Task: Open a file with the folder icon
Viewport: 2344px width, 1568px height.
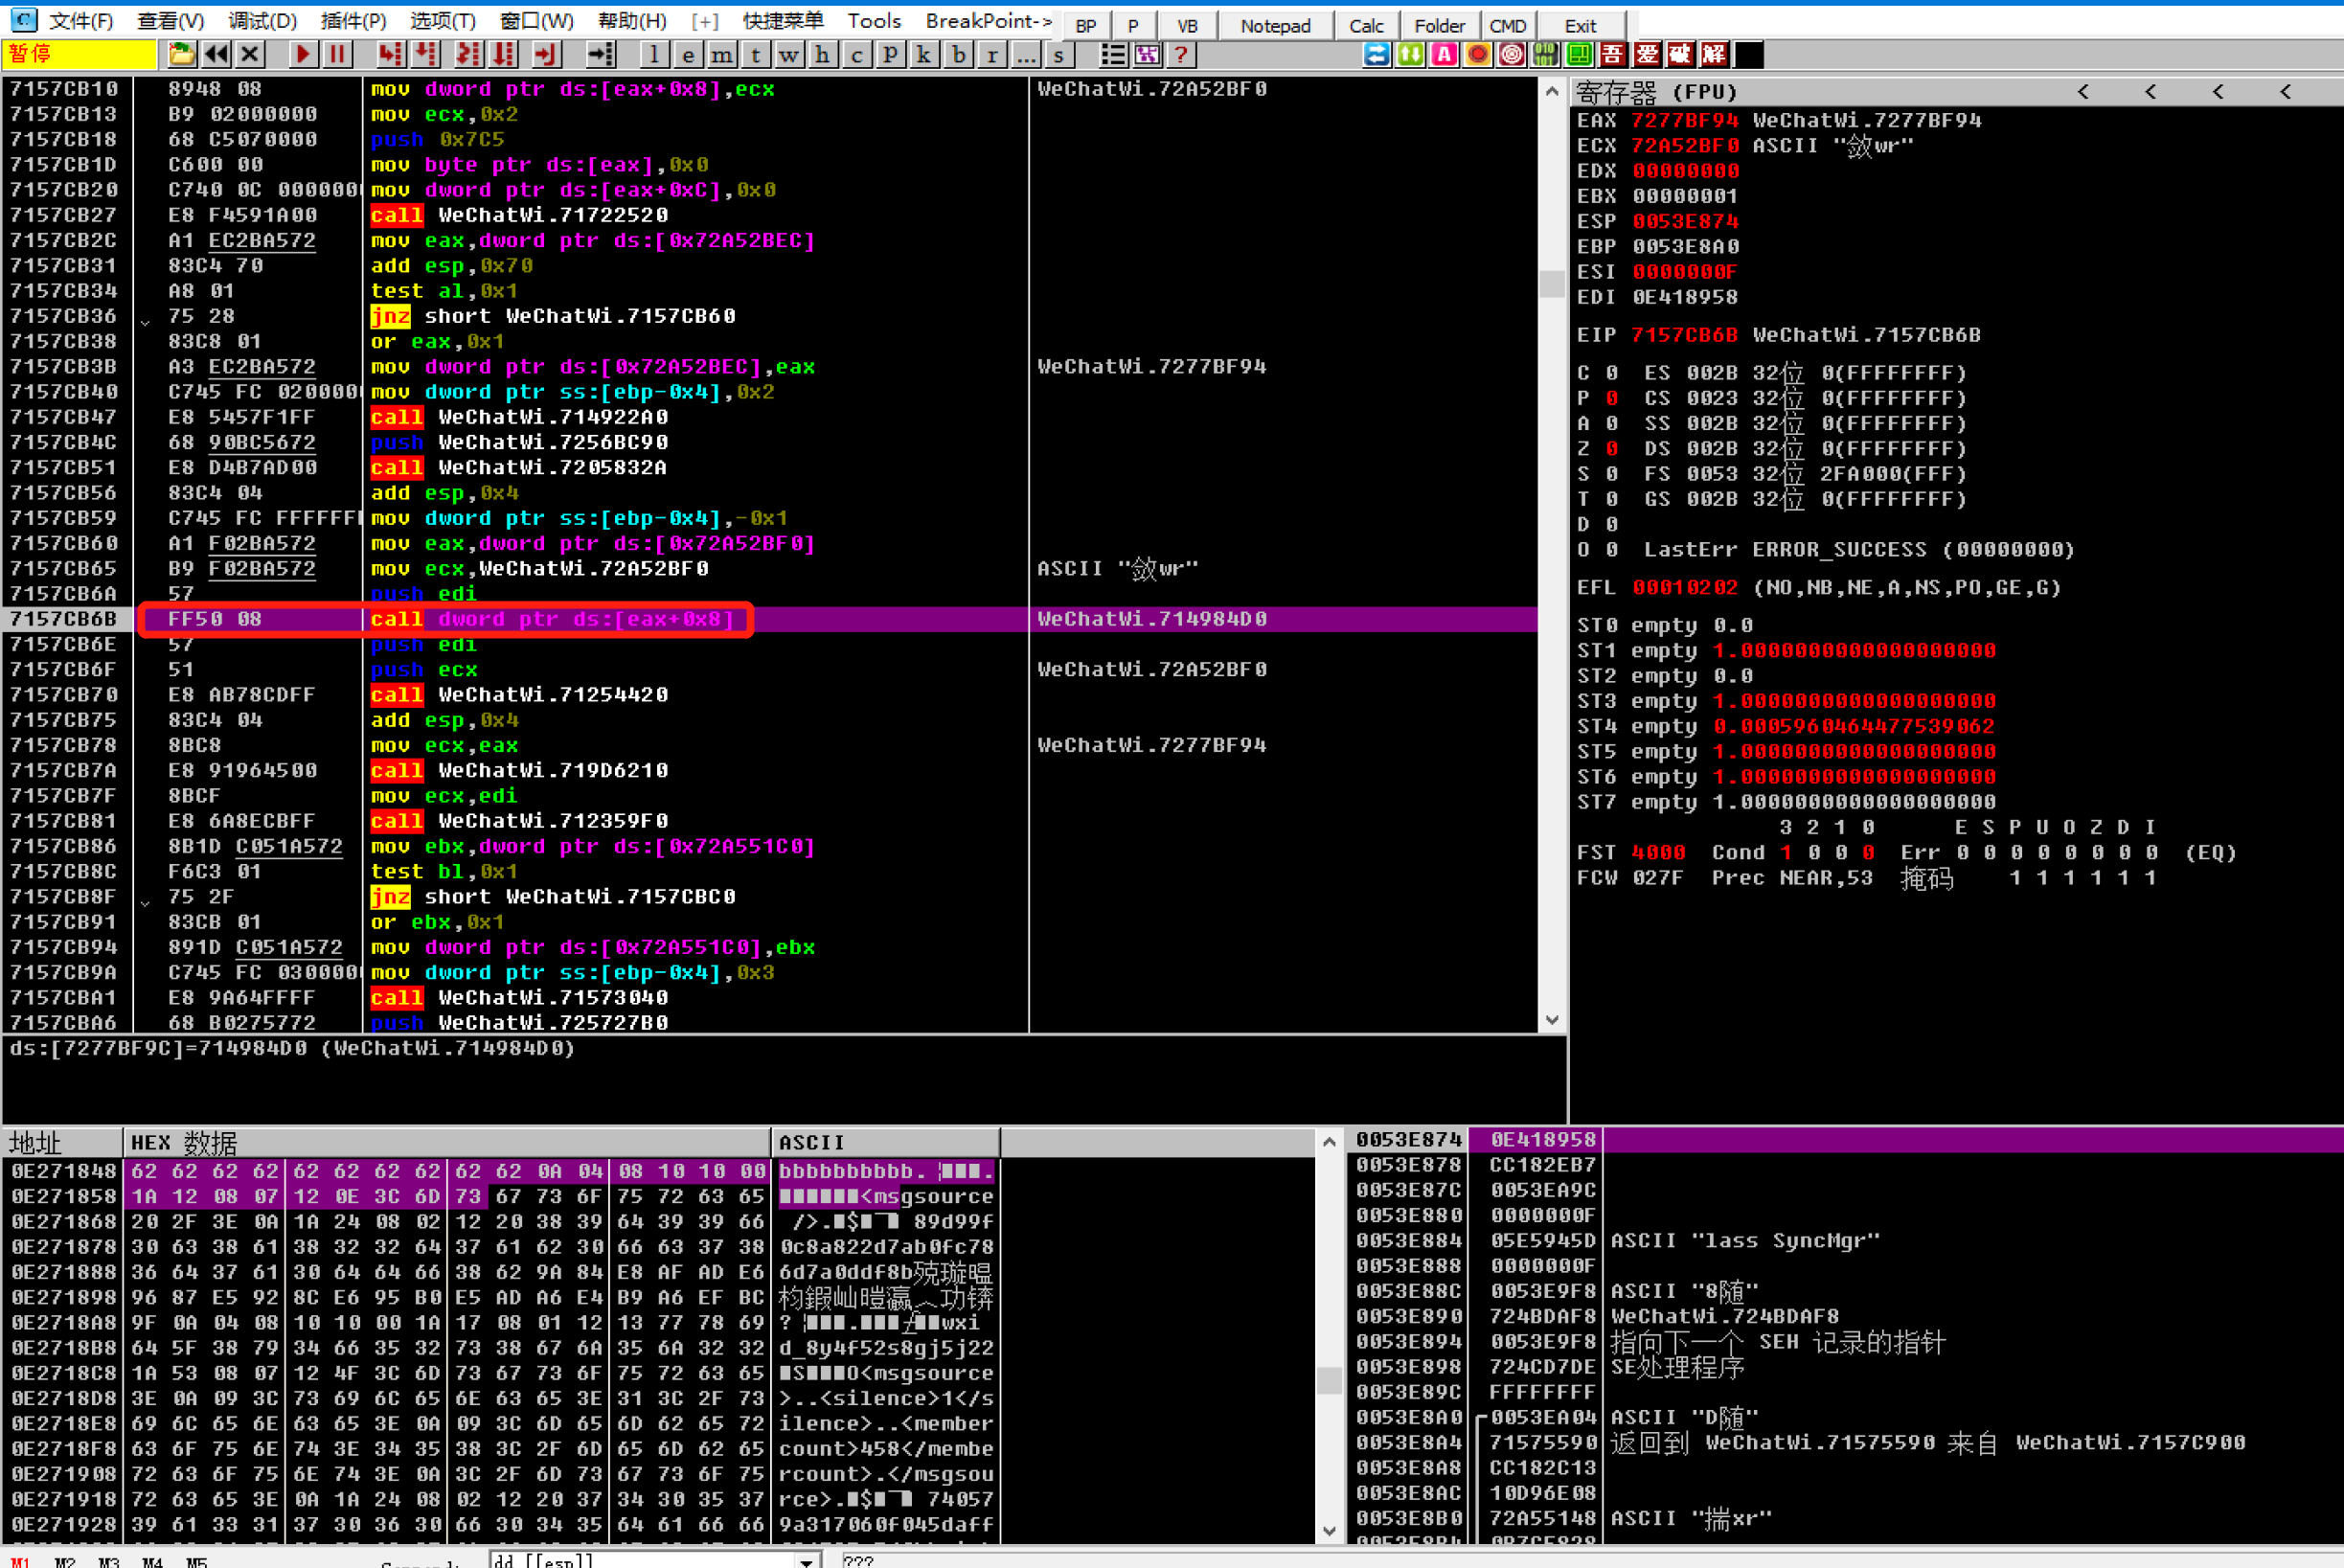Action: pos(181,55)
